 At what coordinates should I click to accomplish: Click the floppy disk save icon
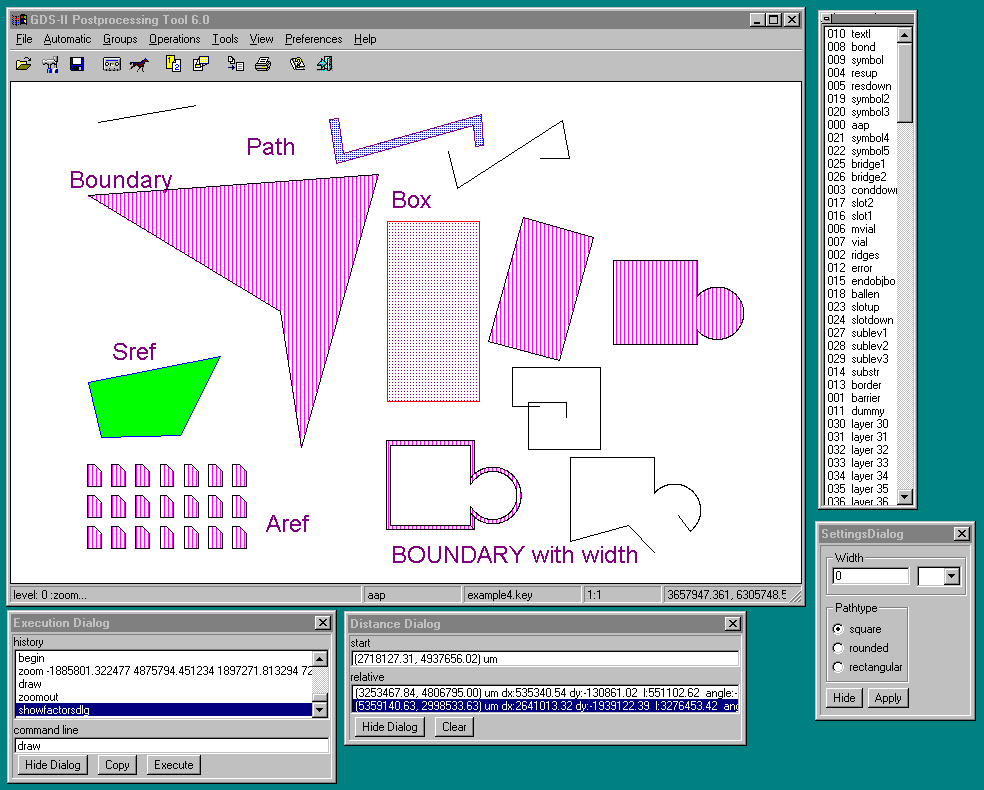[77, 64]
